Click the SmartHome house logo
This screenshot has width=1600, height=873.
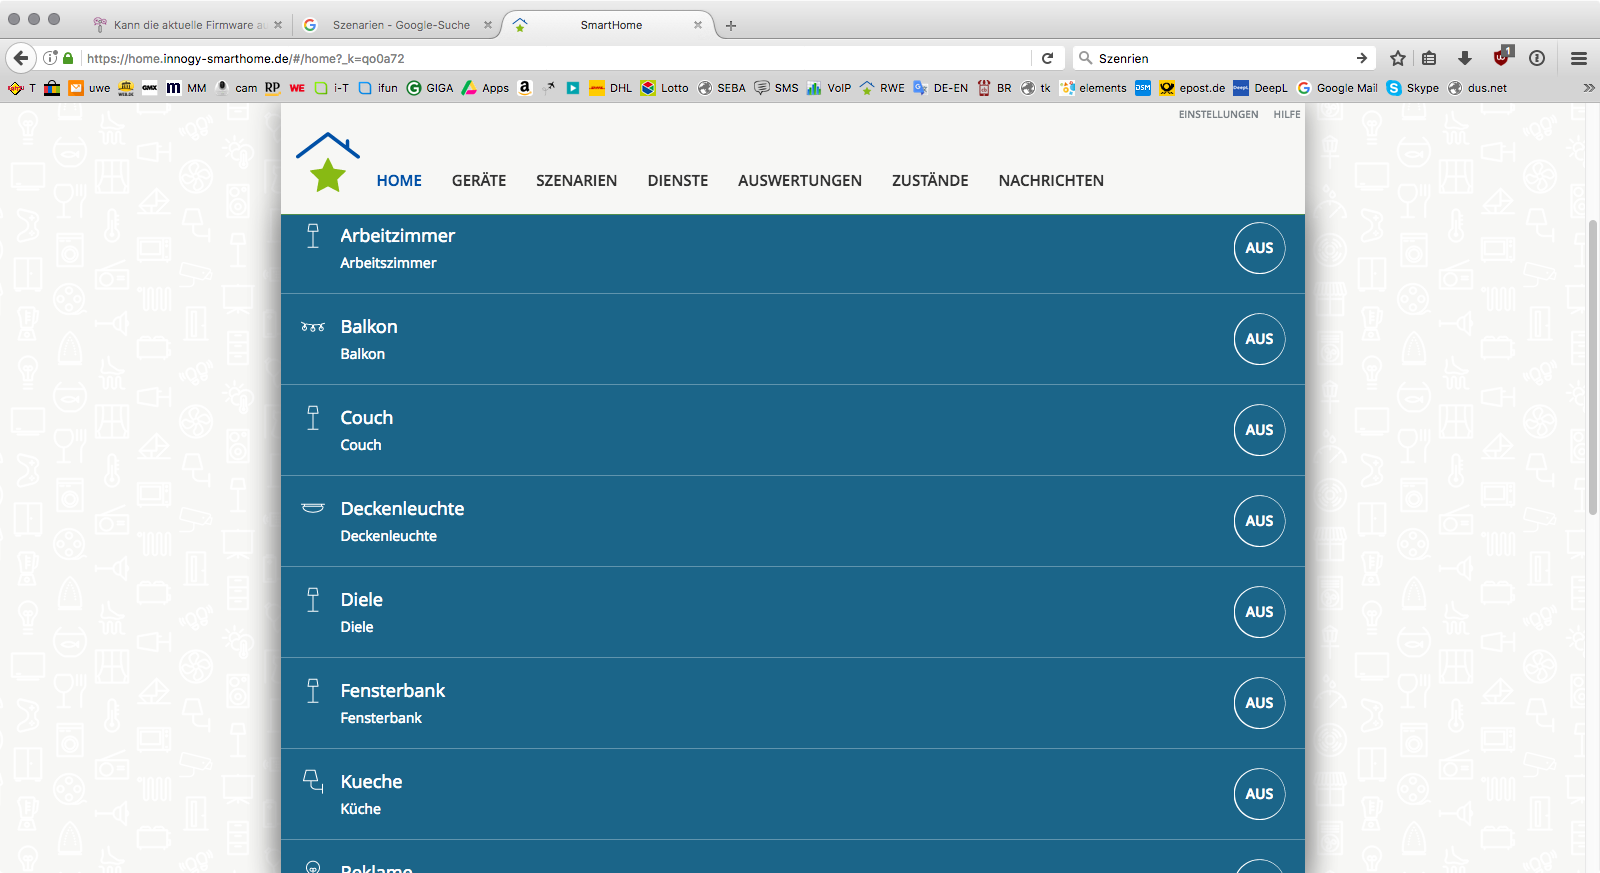click(x=327, y=162)
